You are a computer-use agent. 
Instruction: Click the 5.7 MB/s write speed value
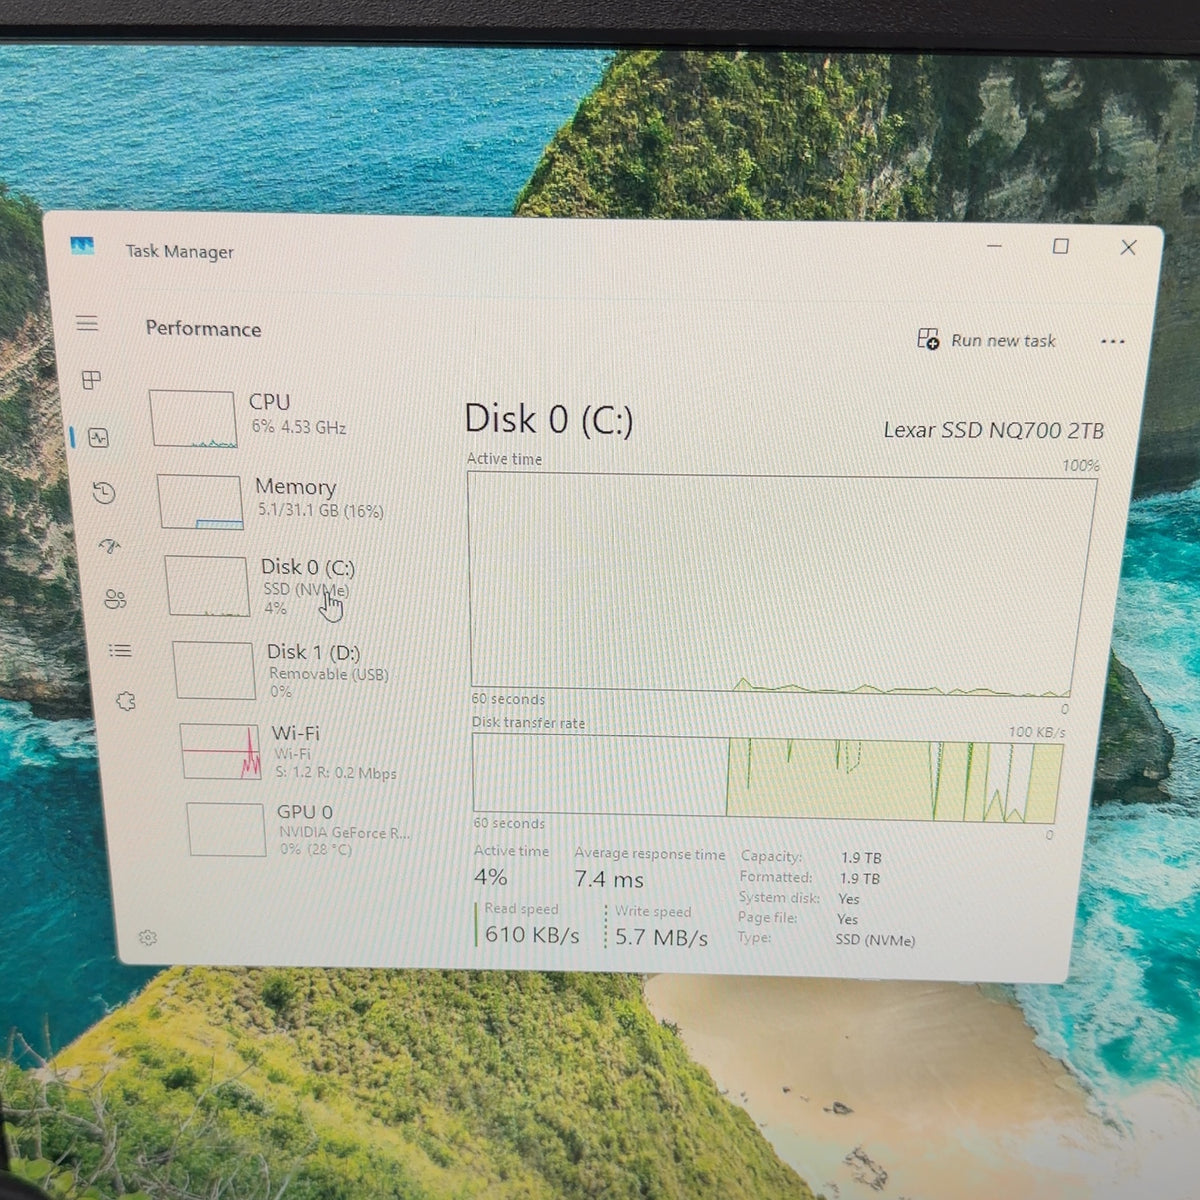click(661, 937)
